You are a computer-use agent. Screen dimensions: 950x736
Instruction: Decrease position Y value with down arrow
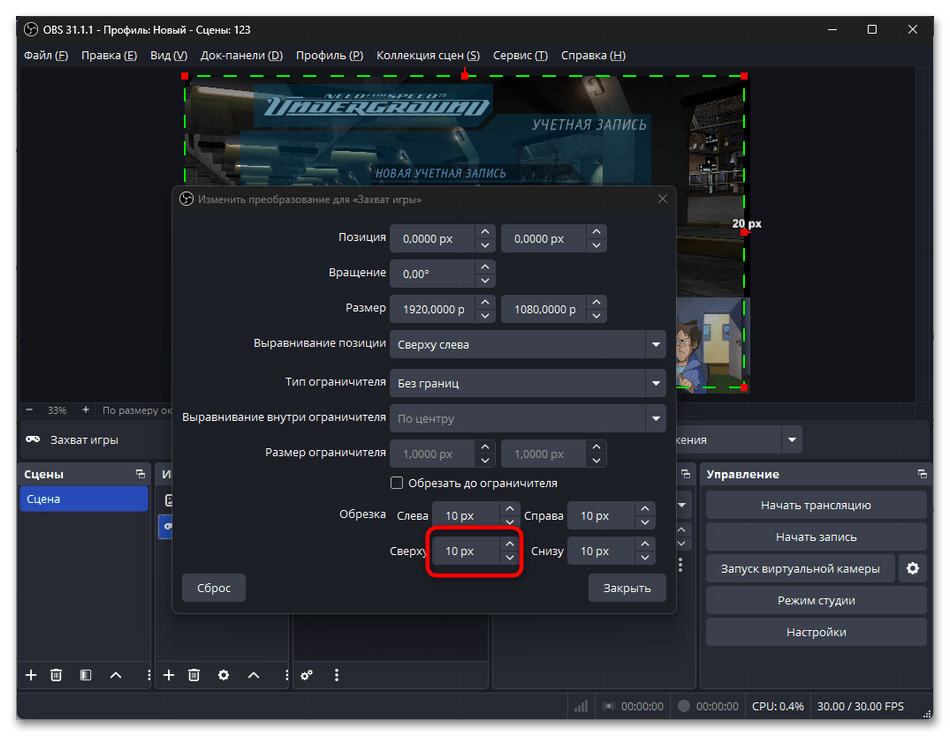[x=596, y=245]
